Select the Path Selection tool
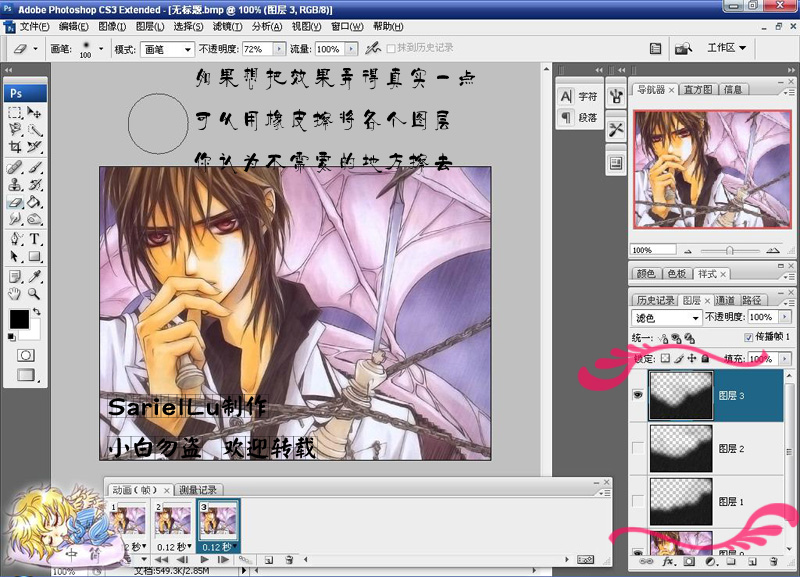This screenshot has width=800, height=577. pos(15,256)
